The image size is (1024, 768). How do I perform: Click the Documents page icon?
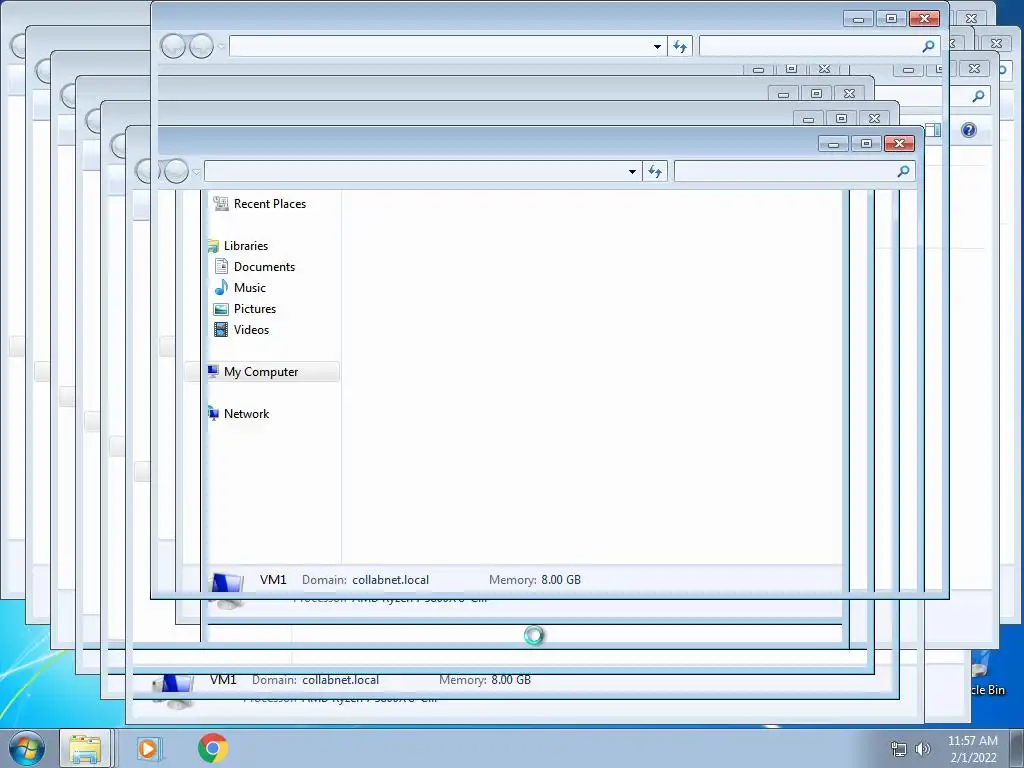coord(221,266)
